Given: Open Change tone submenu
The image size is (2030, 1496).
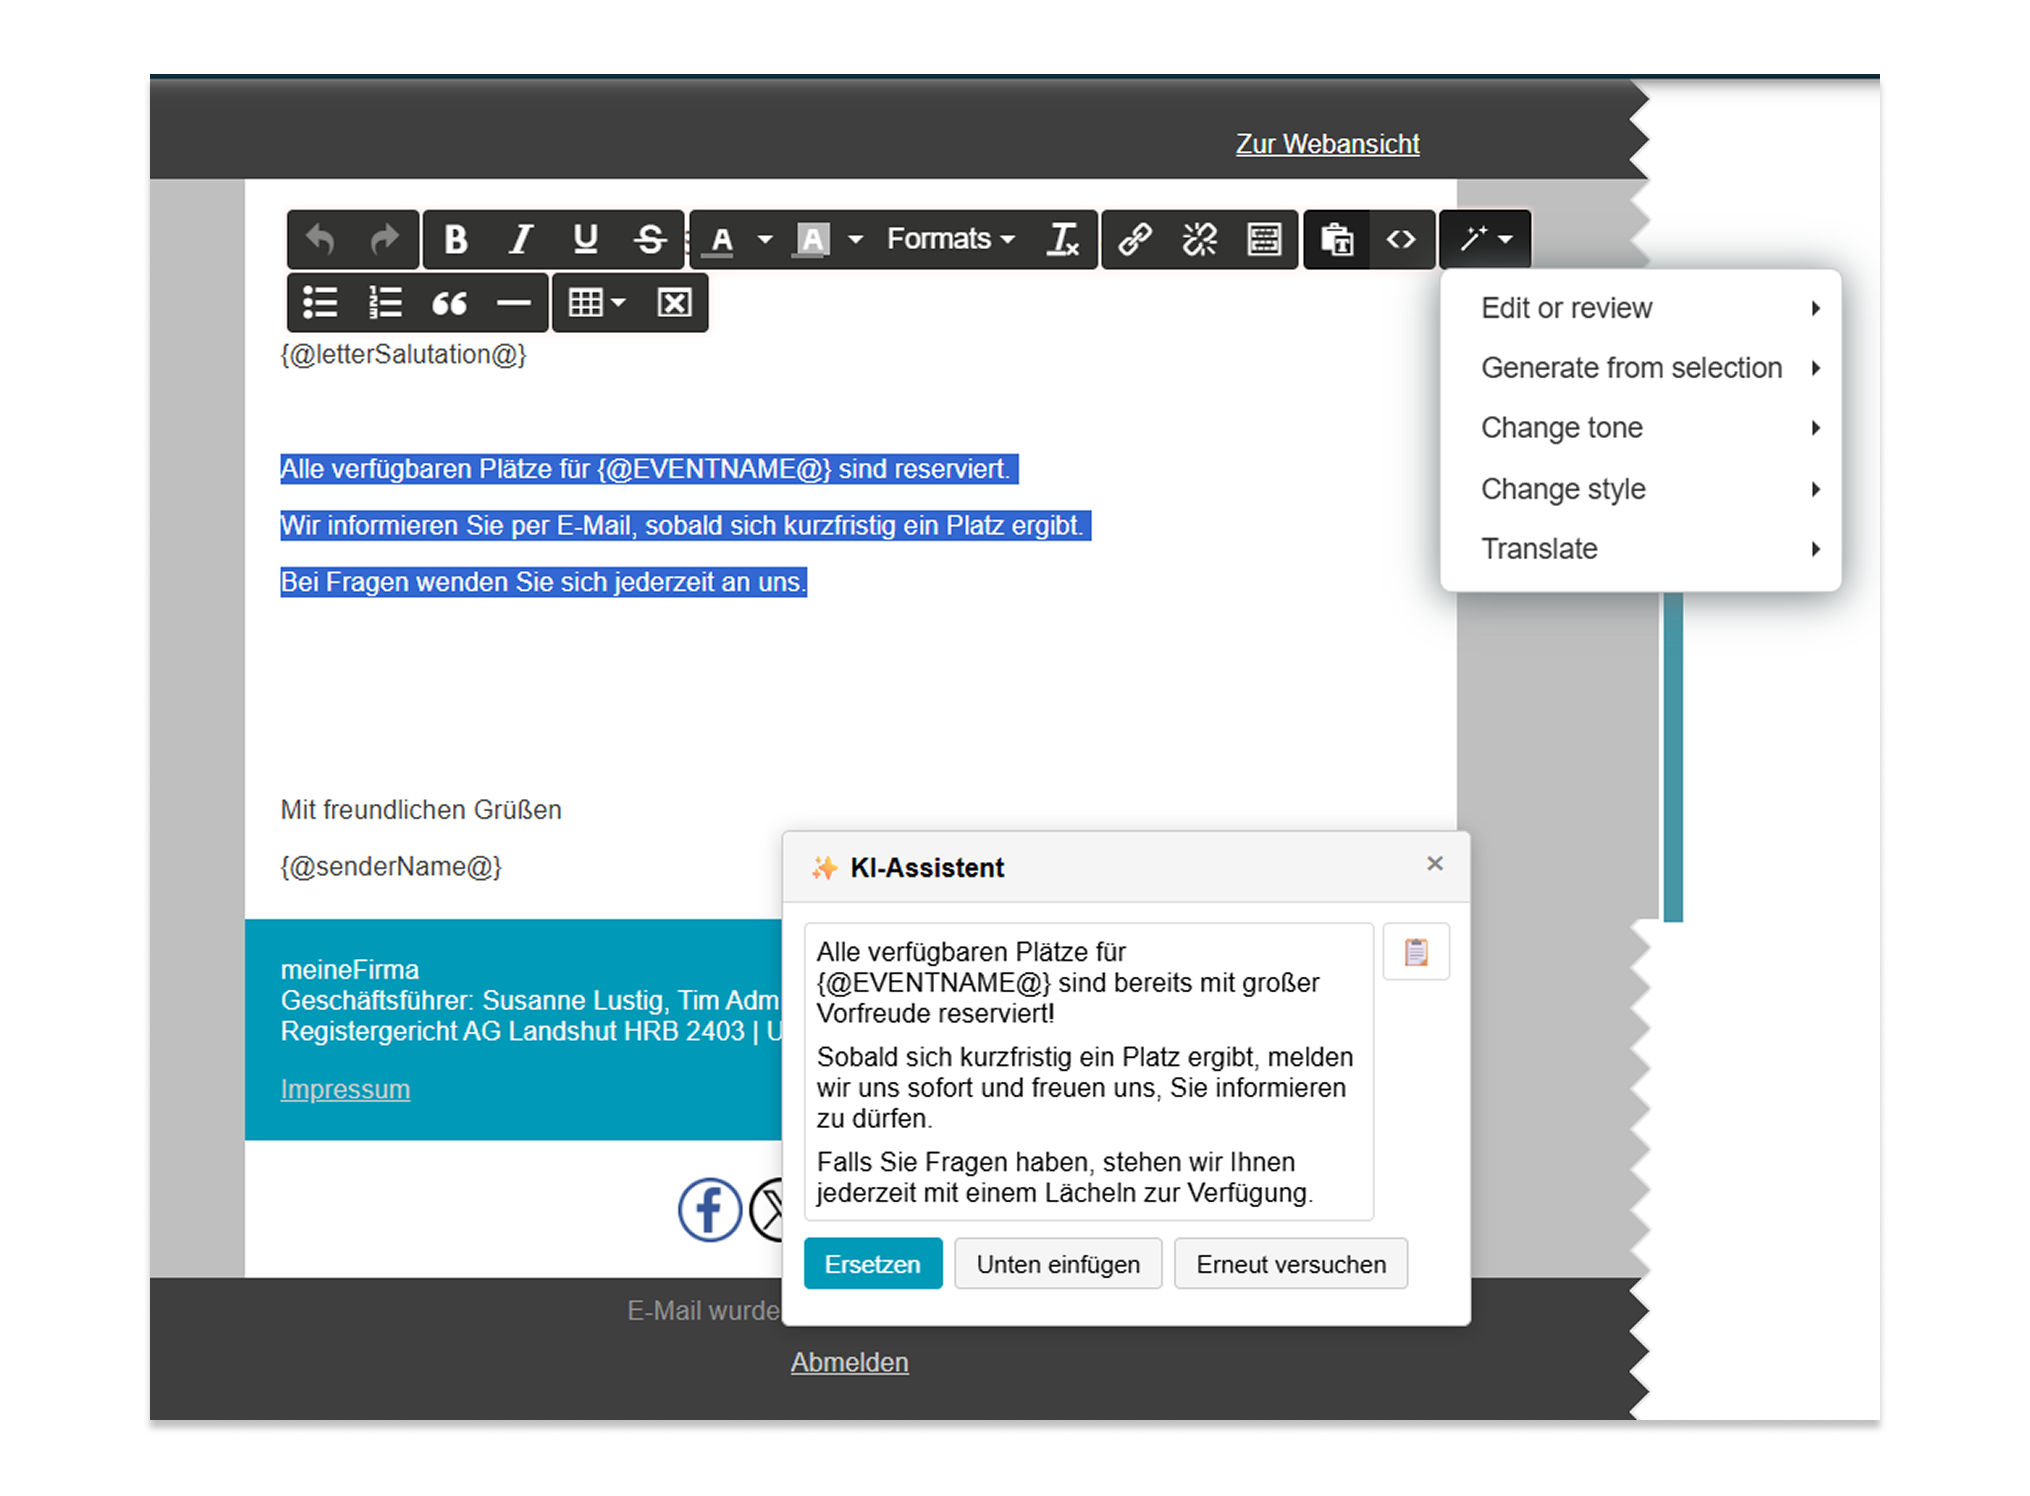Looking at the screenshot, I should (x=1640, y=428).
